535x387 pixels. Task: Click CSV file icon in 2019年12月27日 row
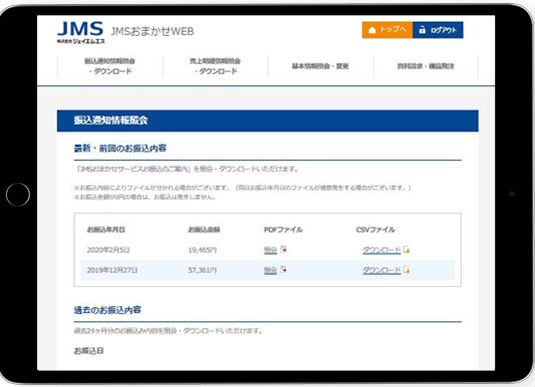(406, 270)
